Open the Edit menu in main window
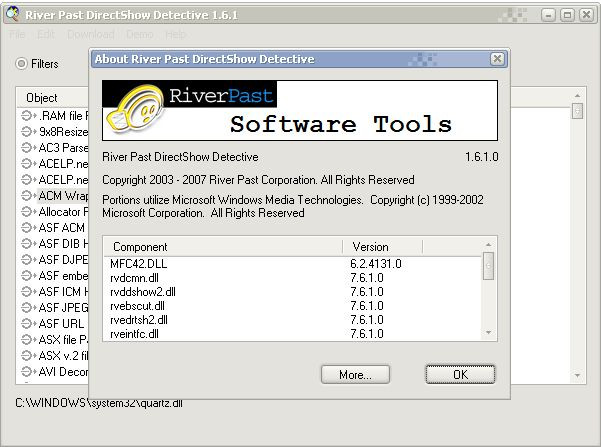This screenshot has height=447, width=601. [x=46, y=35]
